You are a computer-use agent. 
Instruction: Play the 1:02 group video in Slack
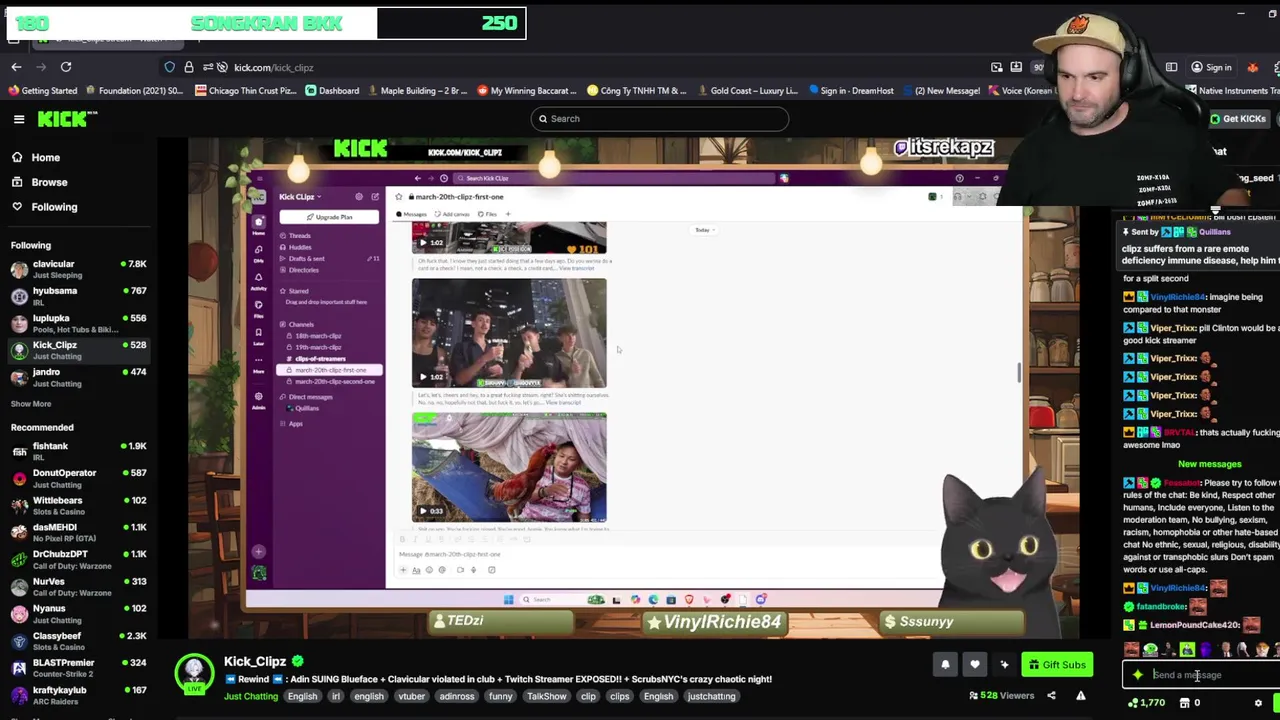[x=509, y=333]
